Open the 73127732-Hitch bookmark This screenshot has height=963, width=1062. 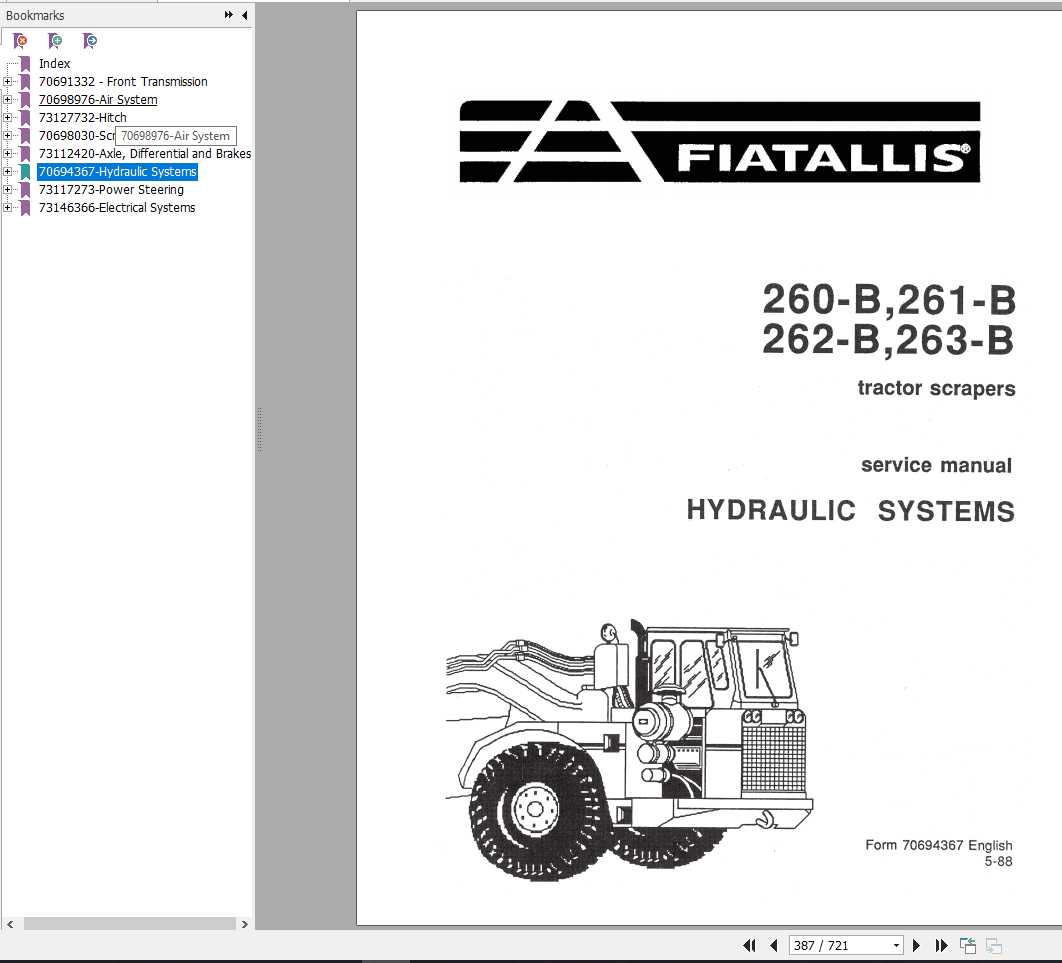point(83,117)
